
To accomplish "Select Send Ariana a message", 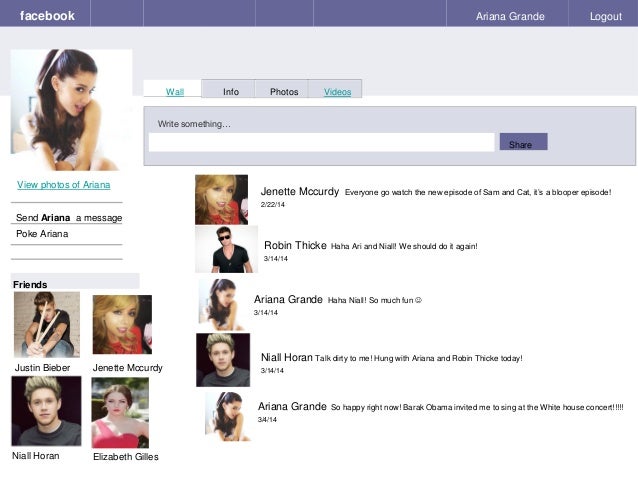I will (69, 218).
